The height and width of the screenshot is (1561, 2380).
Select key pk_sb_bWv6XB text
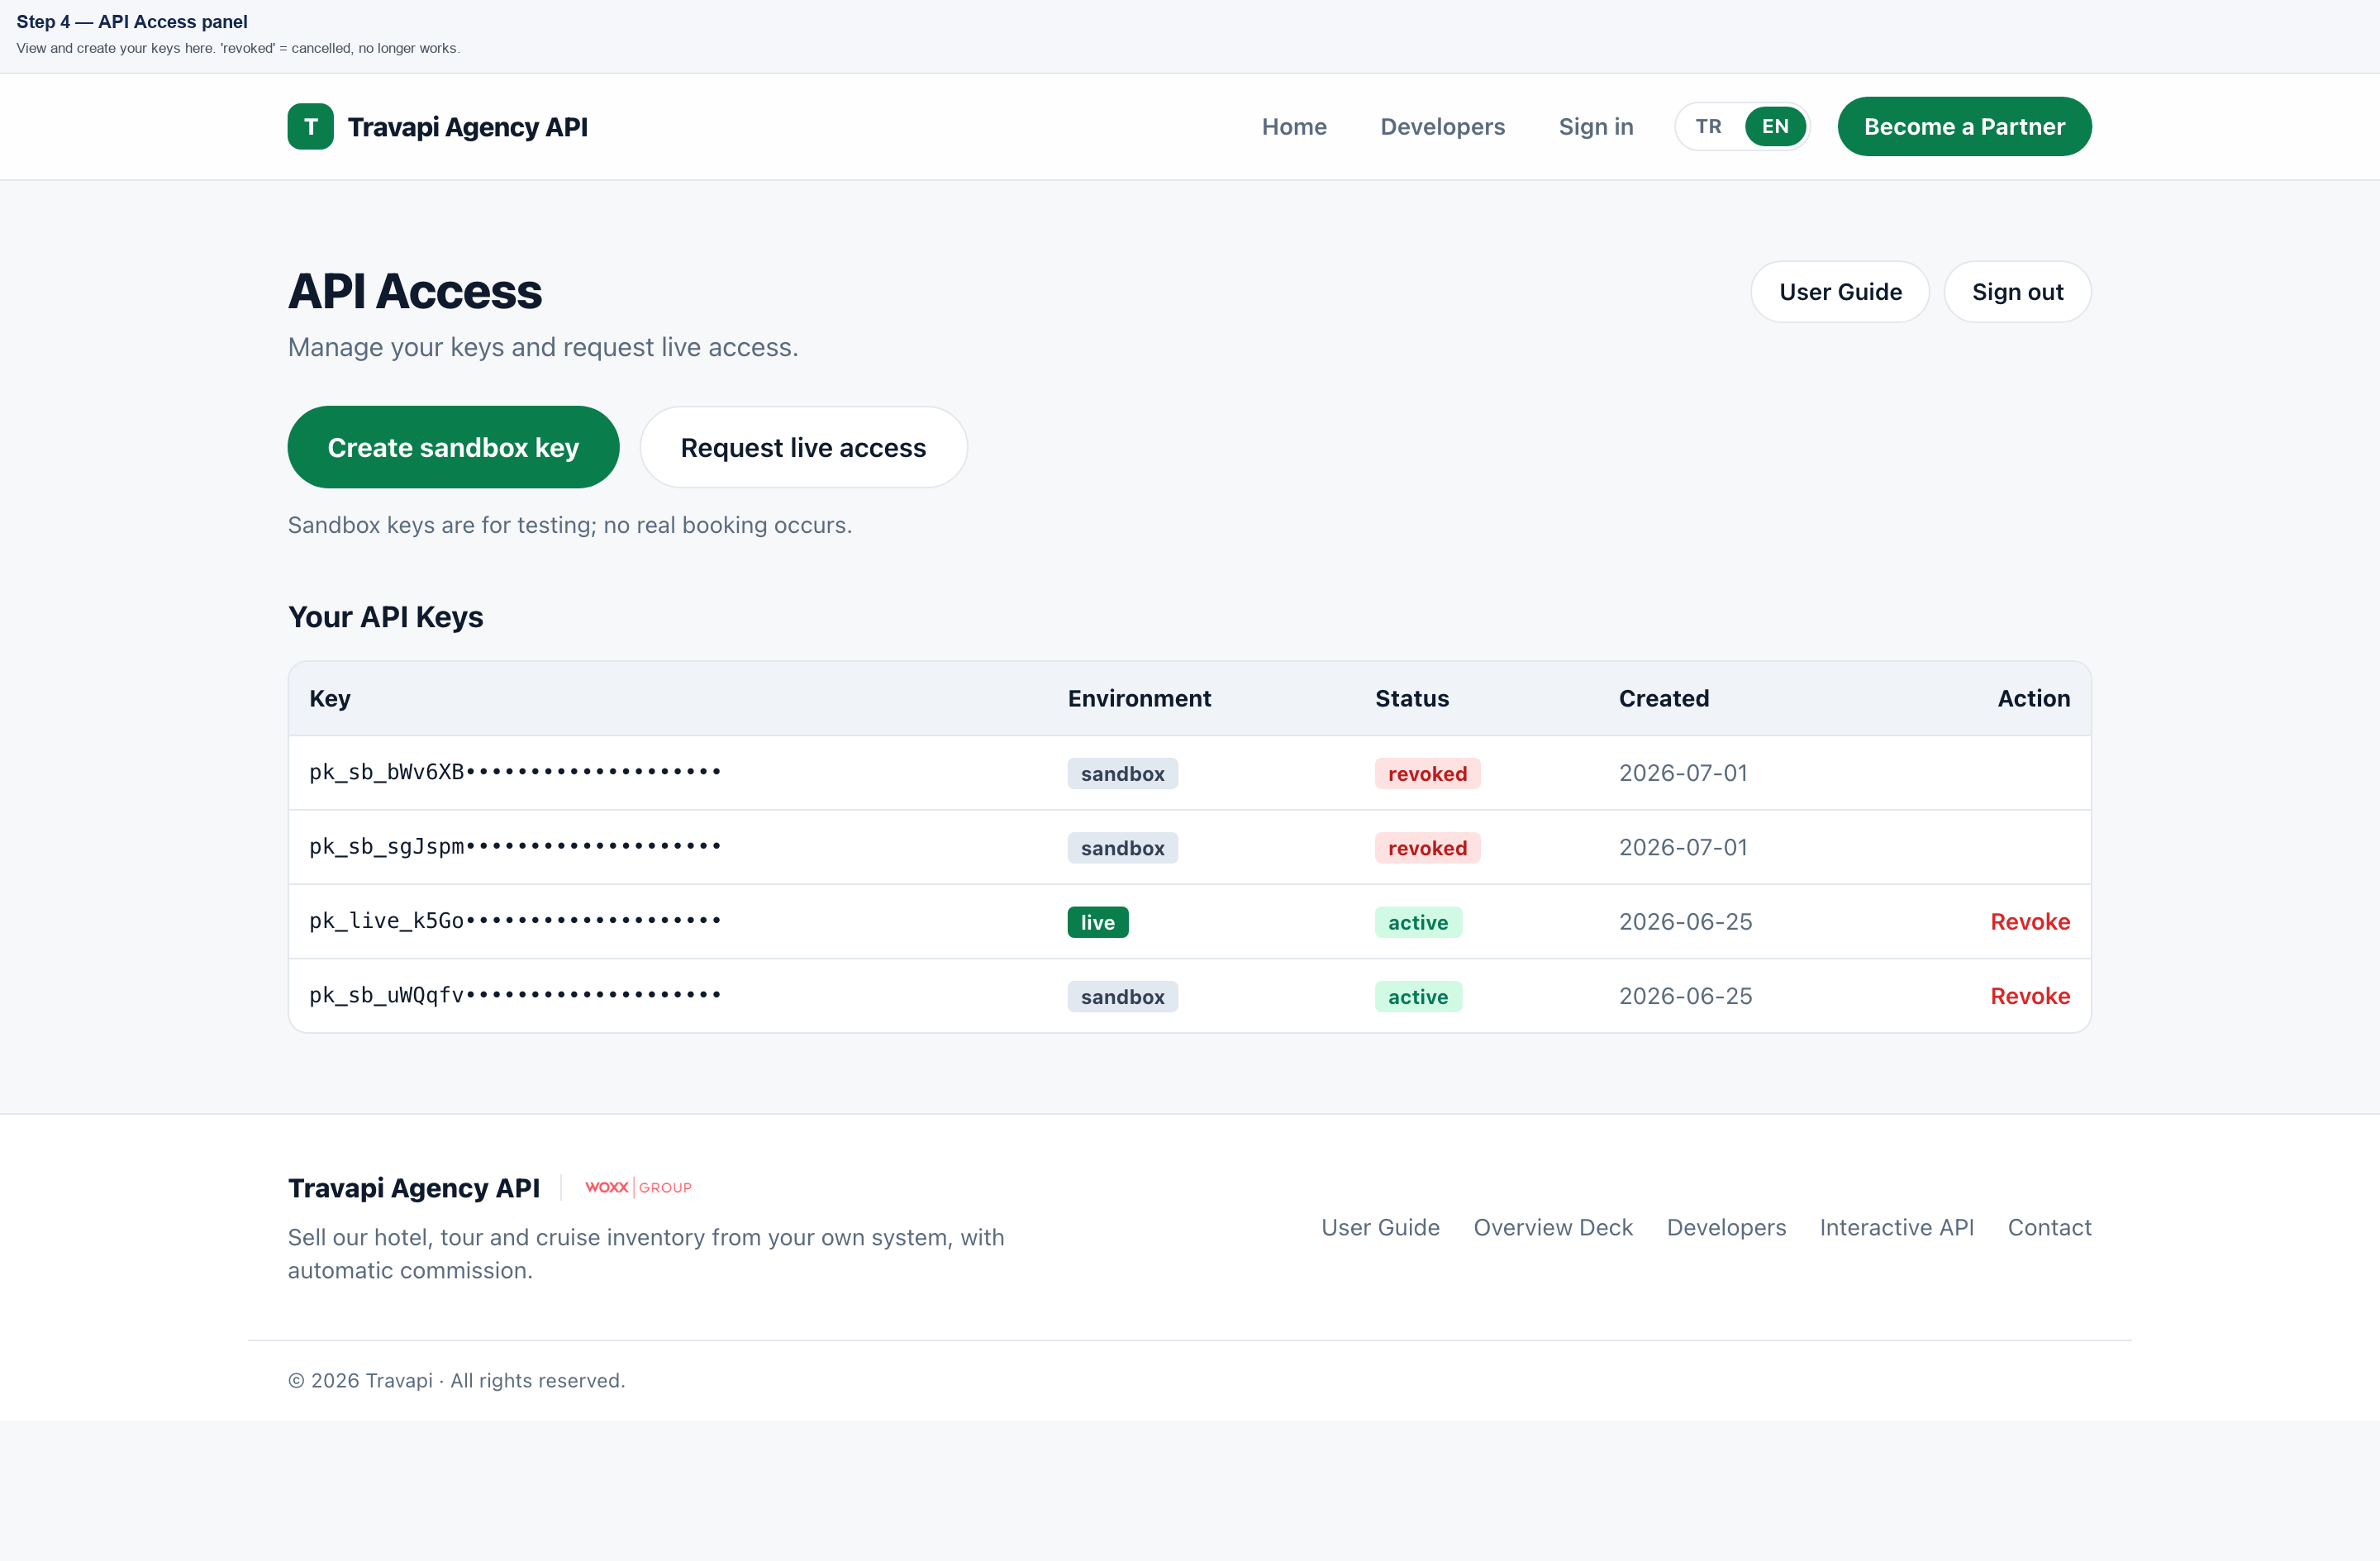(515, 772)
